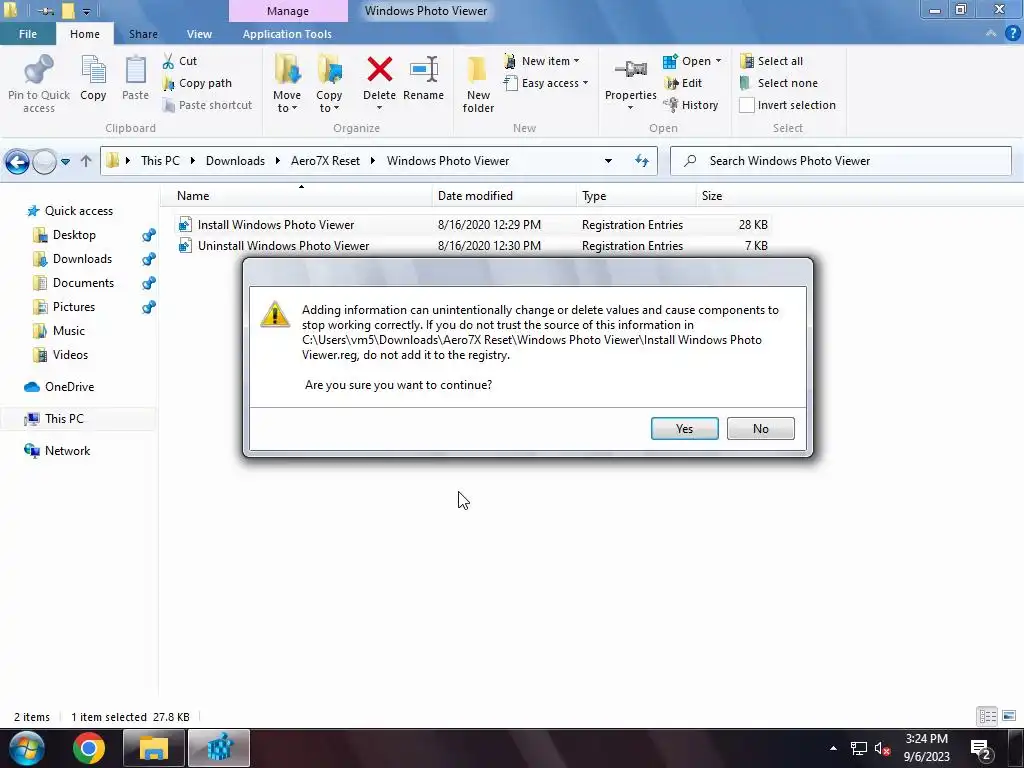The width and height of the screenshot is (1024, 768).
Task: Click Invert selection in the ribbon
Action: (788, 105)
